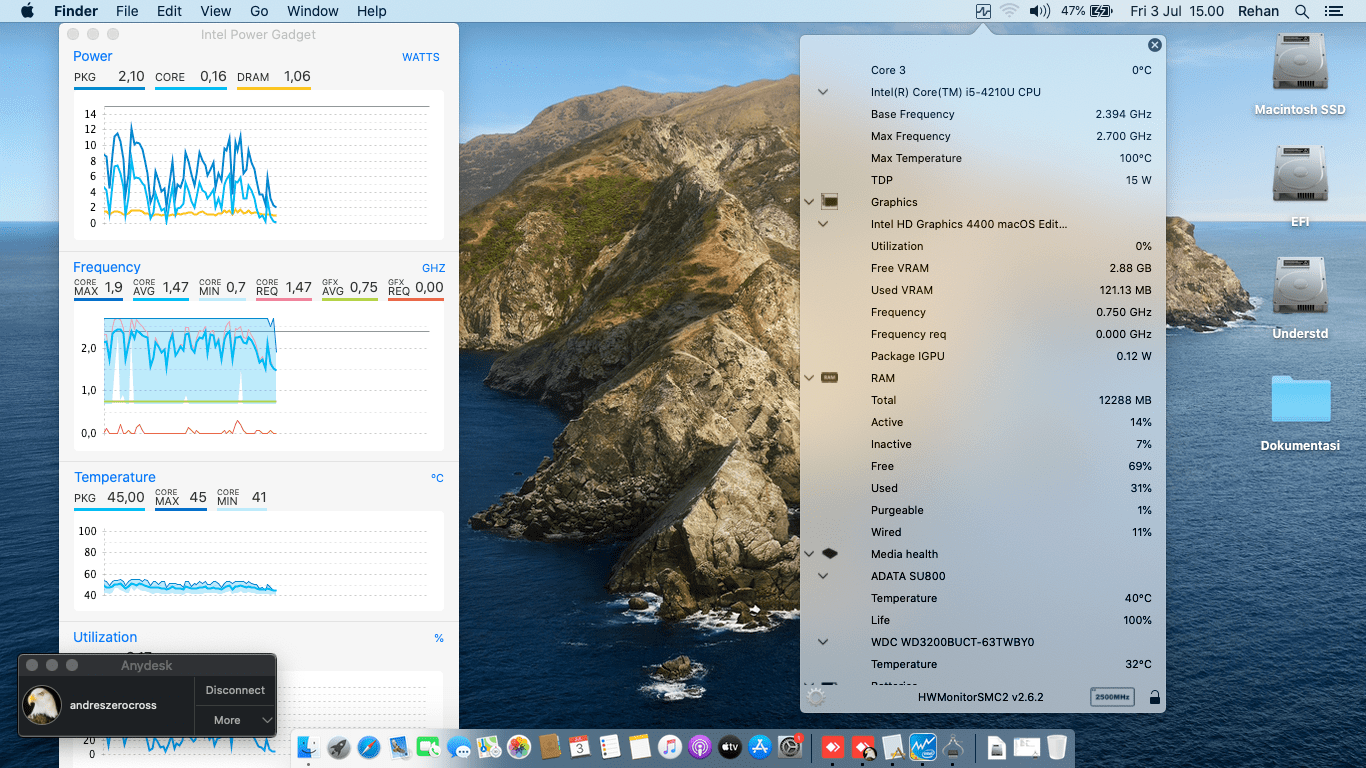Image resolution: width=1366 pixels, height=768 pixels.
Task: Open the Window menu
Action: tap(312, 11)
